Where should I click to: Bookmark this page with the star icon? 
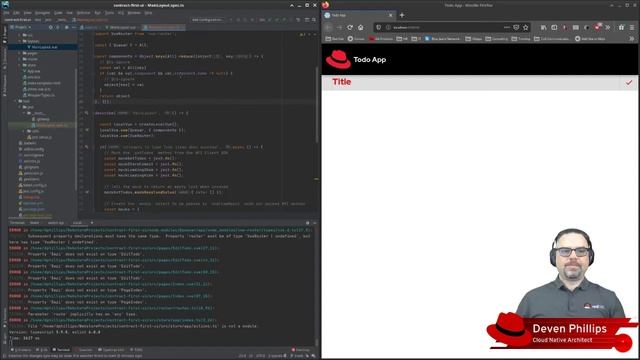(x=526, y=27)
